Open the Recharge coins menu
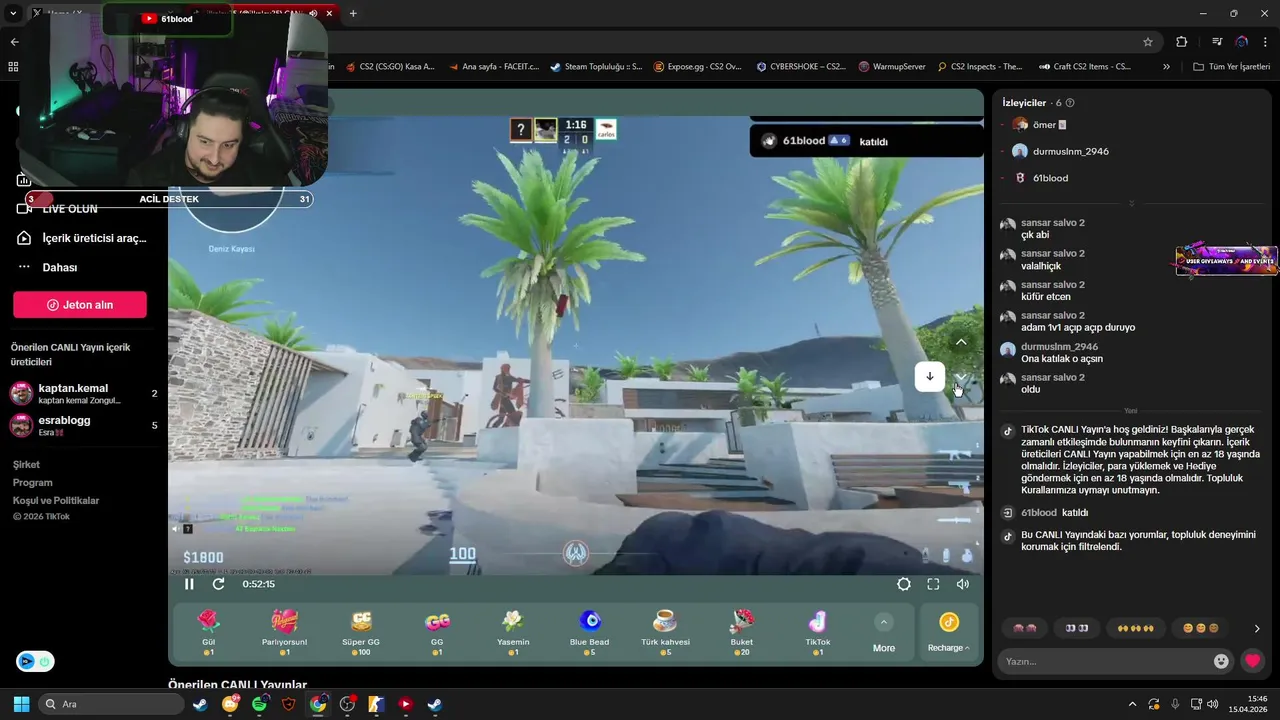This screenshot has width=1280, height=720. (x=949, y=633)
